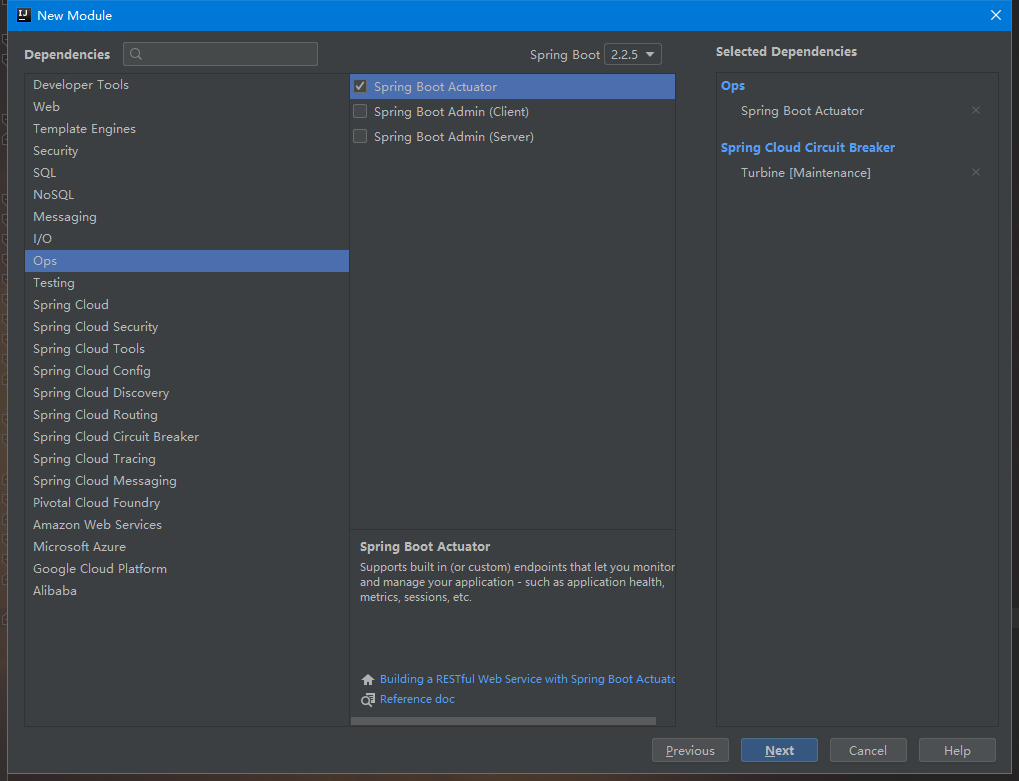Select Spring Cloud Security category
This screenshot has width=1019, height=781.
pos(187,327)
